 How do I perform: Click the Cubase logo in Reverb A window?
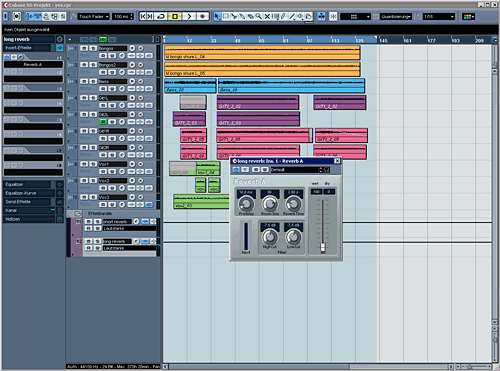(x=234, y=161)
